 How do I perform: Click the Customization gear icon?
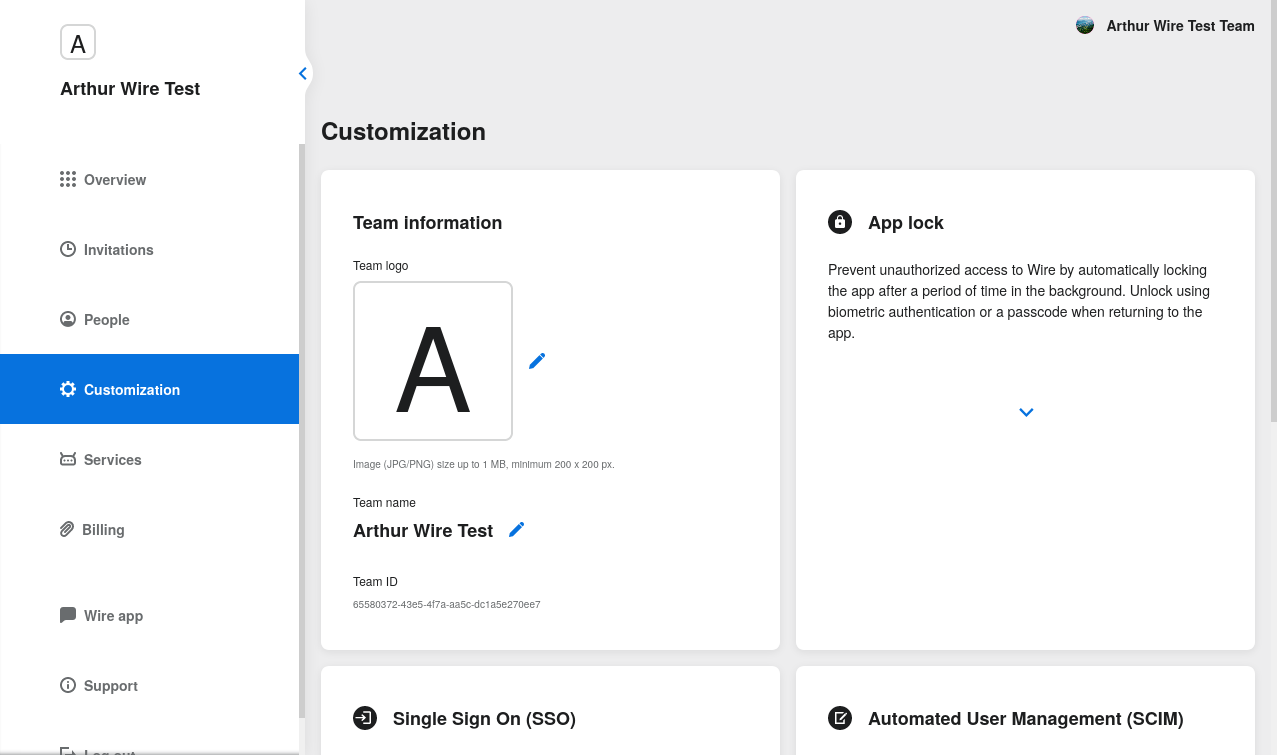tap(68, 389)
